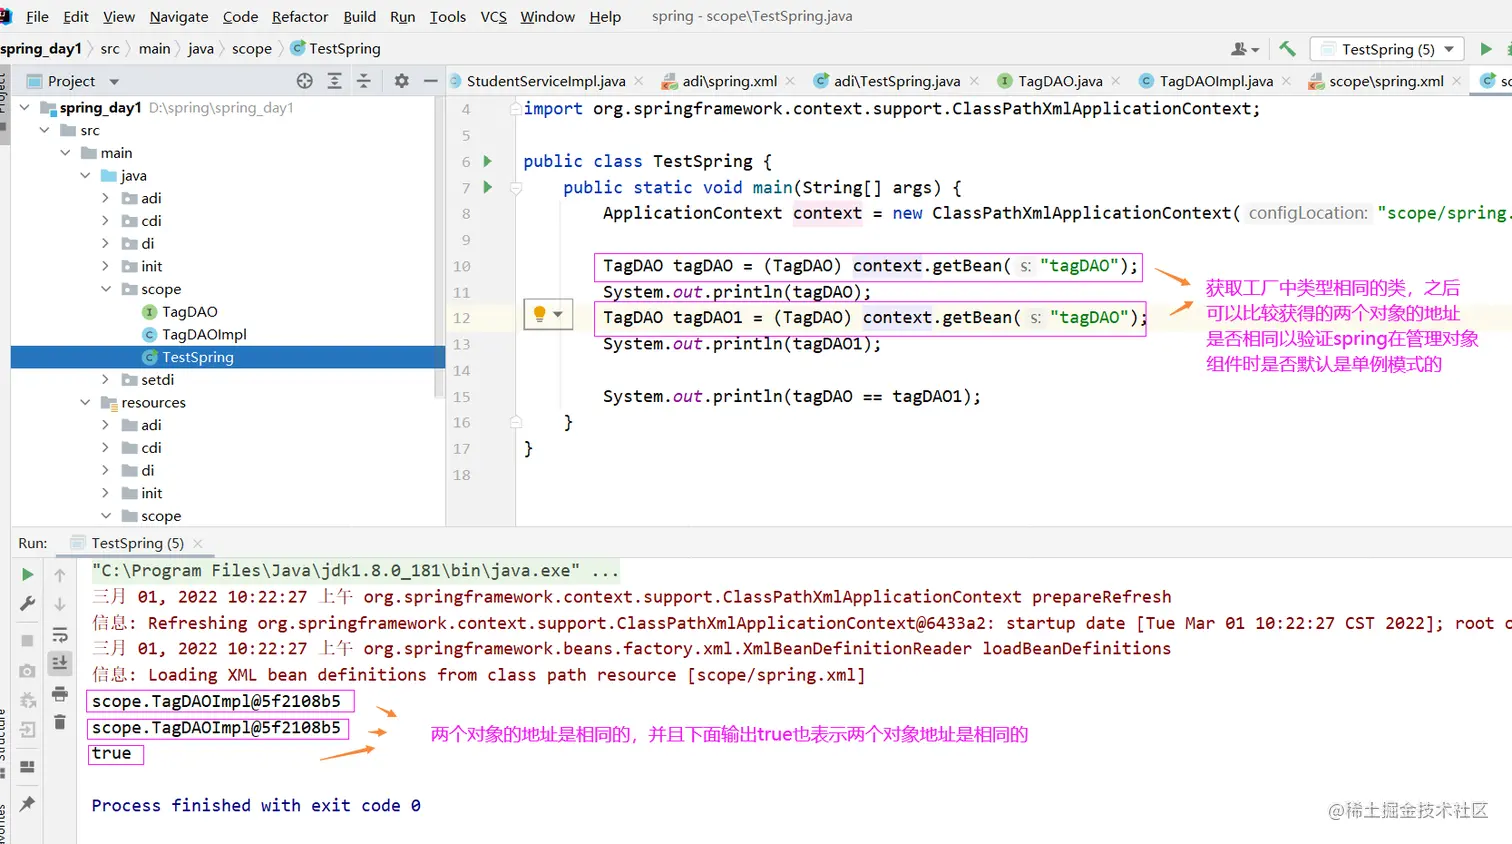Open the Build menu
The width and height of the screenshot is (1512, 844).
click(x=360, y=16)
